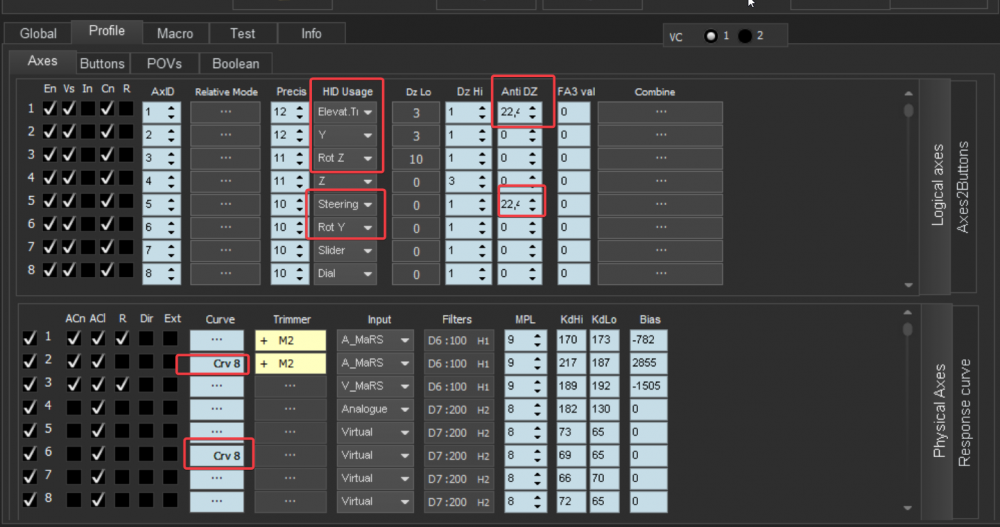Switch to the Macro tab
Viewport: 1000px width, 527px height.
tap(175, 33)
